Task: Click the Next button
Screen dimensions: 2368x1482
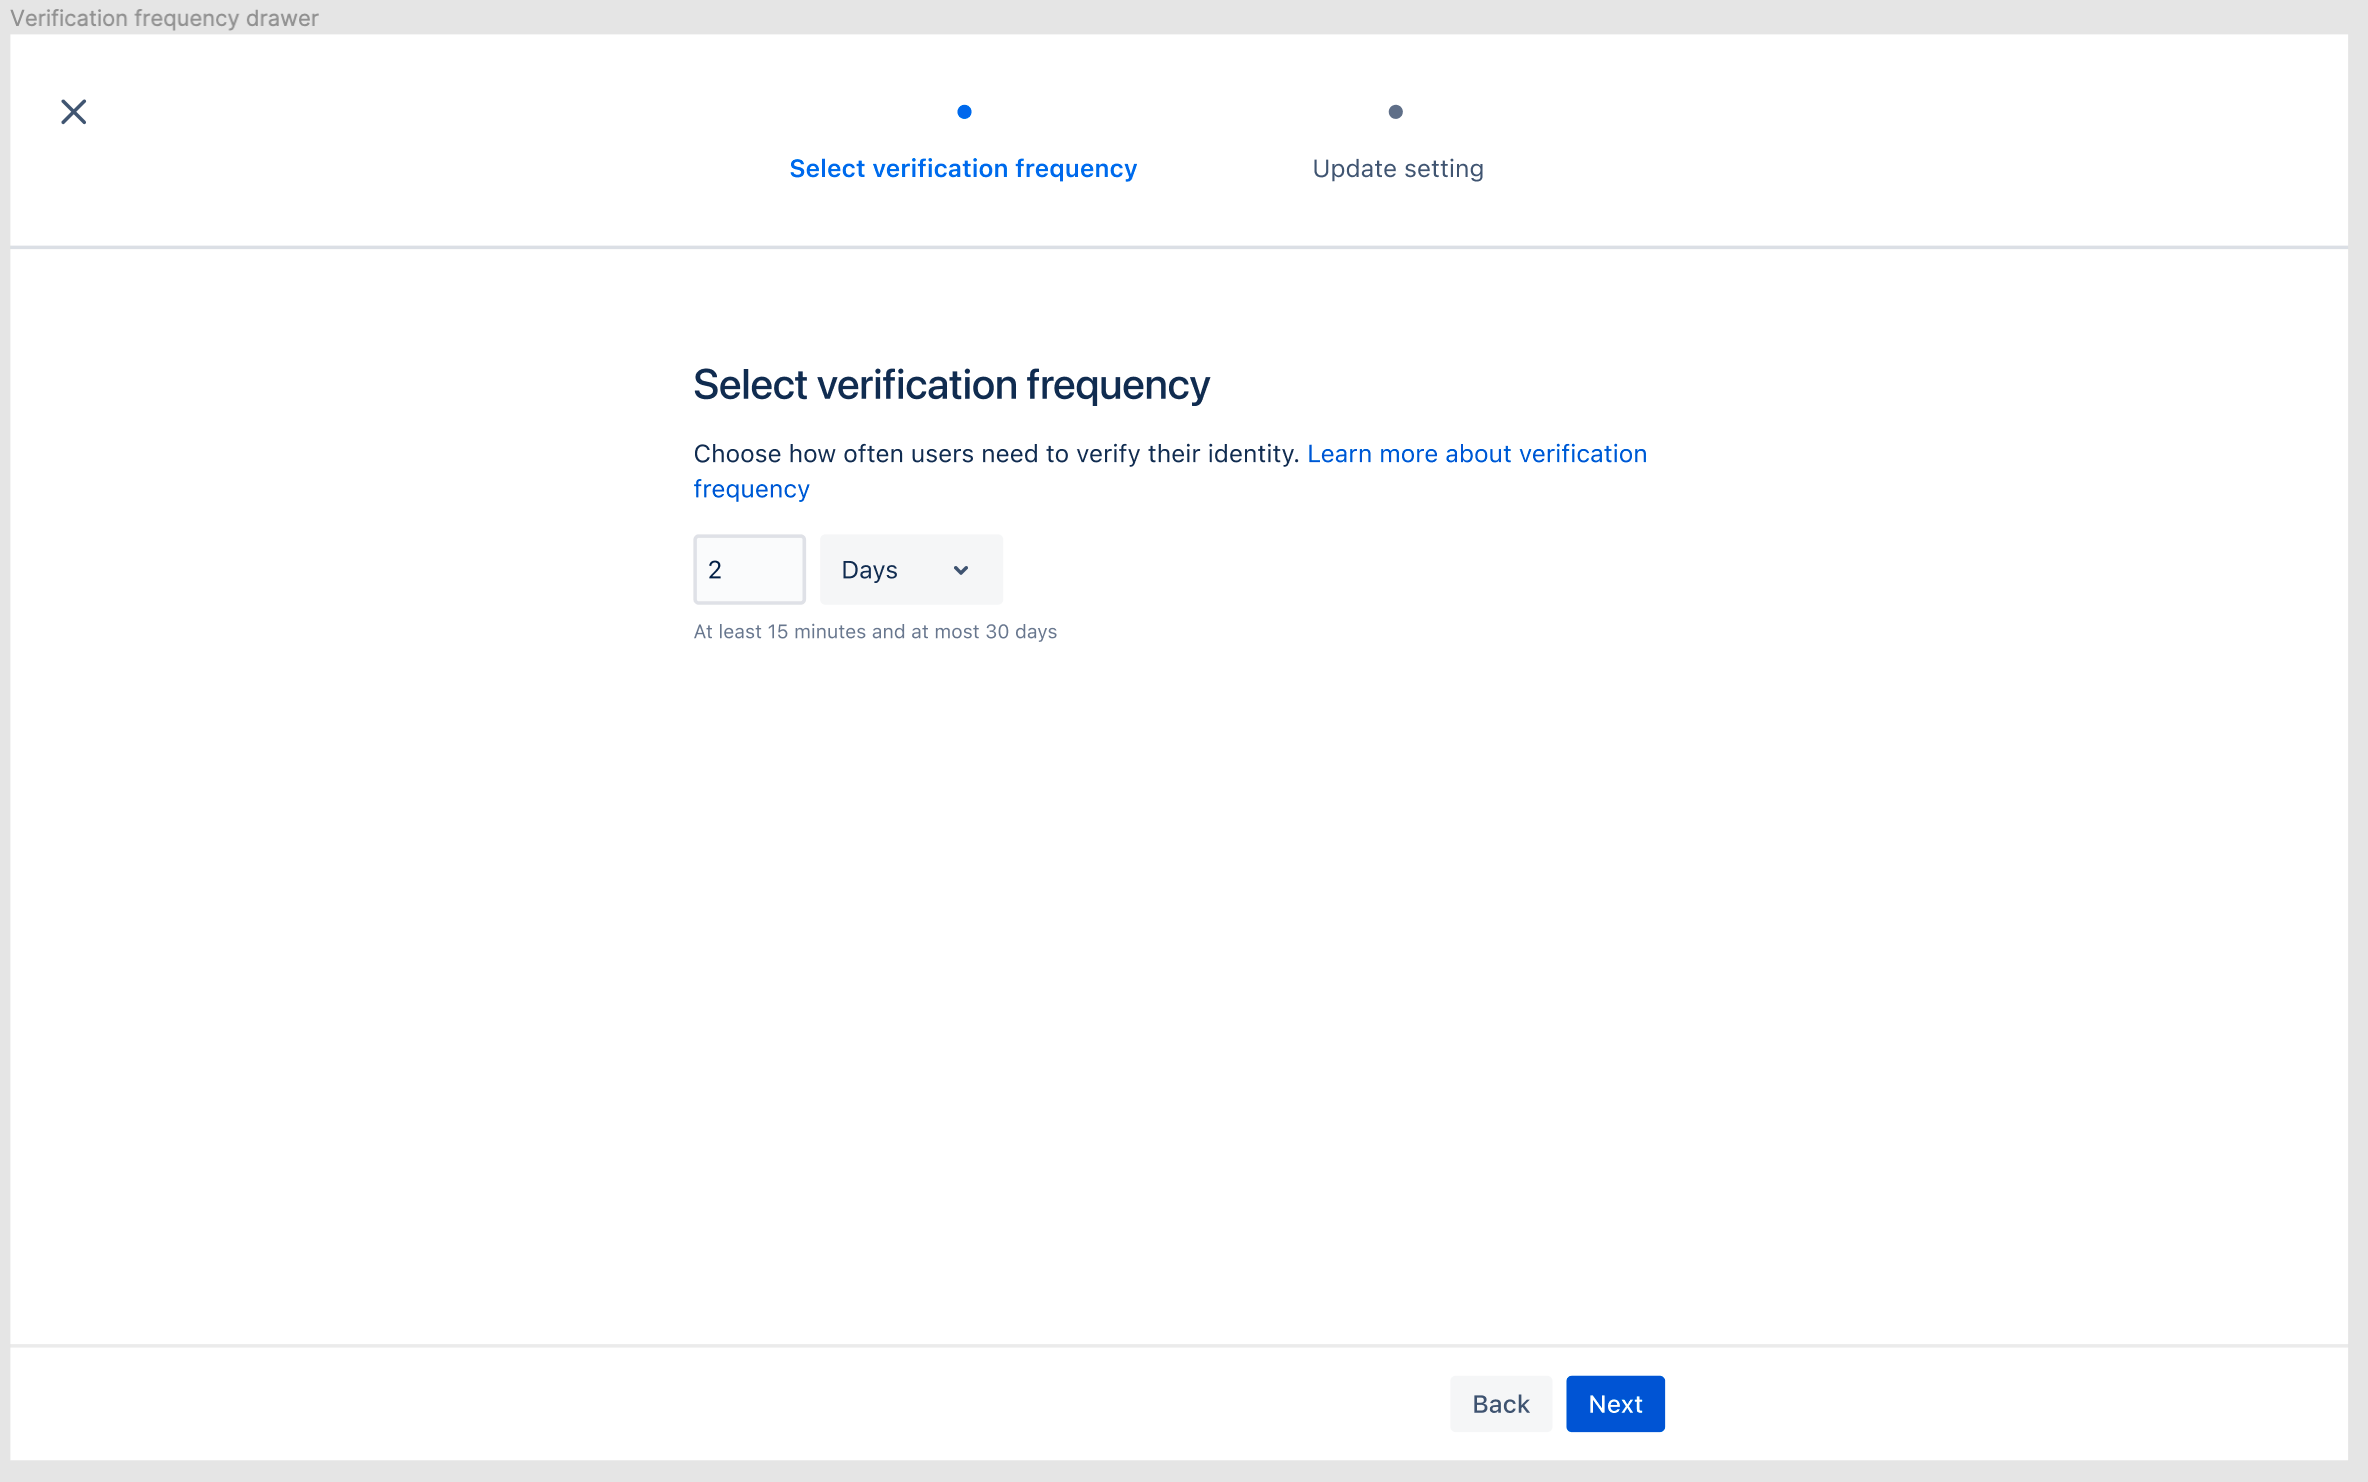Action: [x=1615, y=1404]
